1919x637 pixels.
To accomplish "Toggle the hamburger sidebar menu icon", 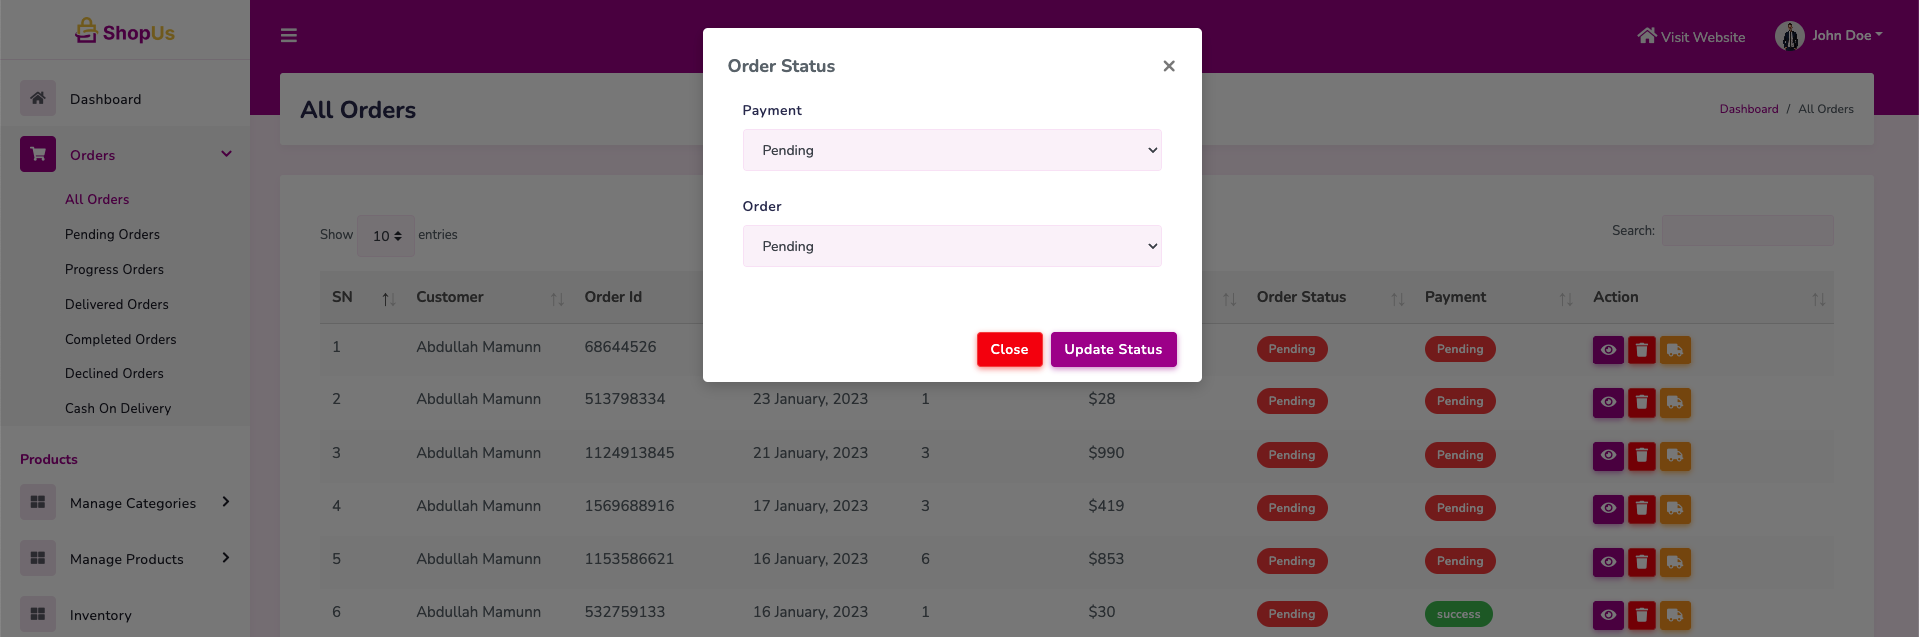I will pyautogui.click(x=289, y=36).
